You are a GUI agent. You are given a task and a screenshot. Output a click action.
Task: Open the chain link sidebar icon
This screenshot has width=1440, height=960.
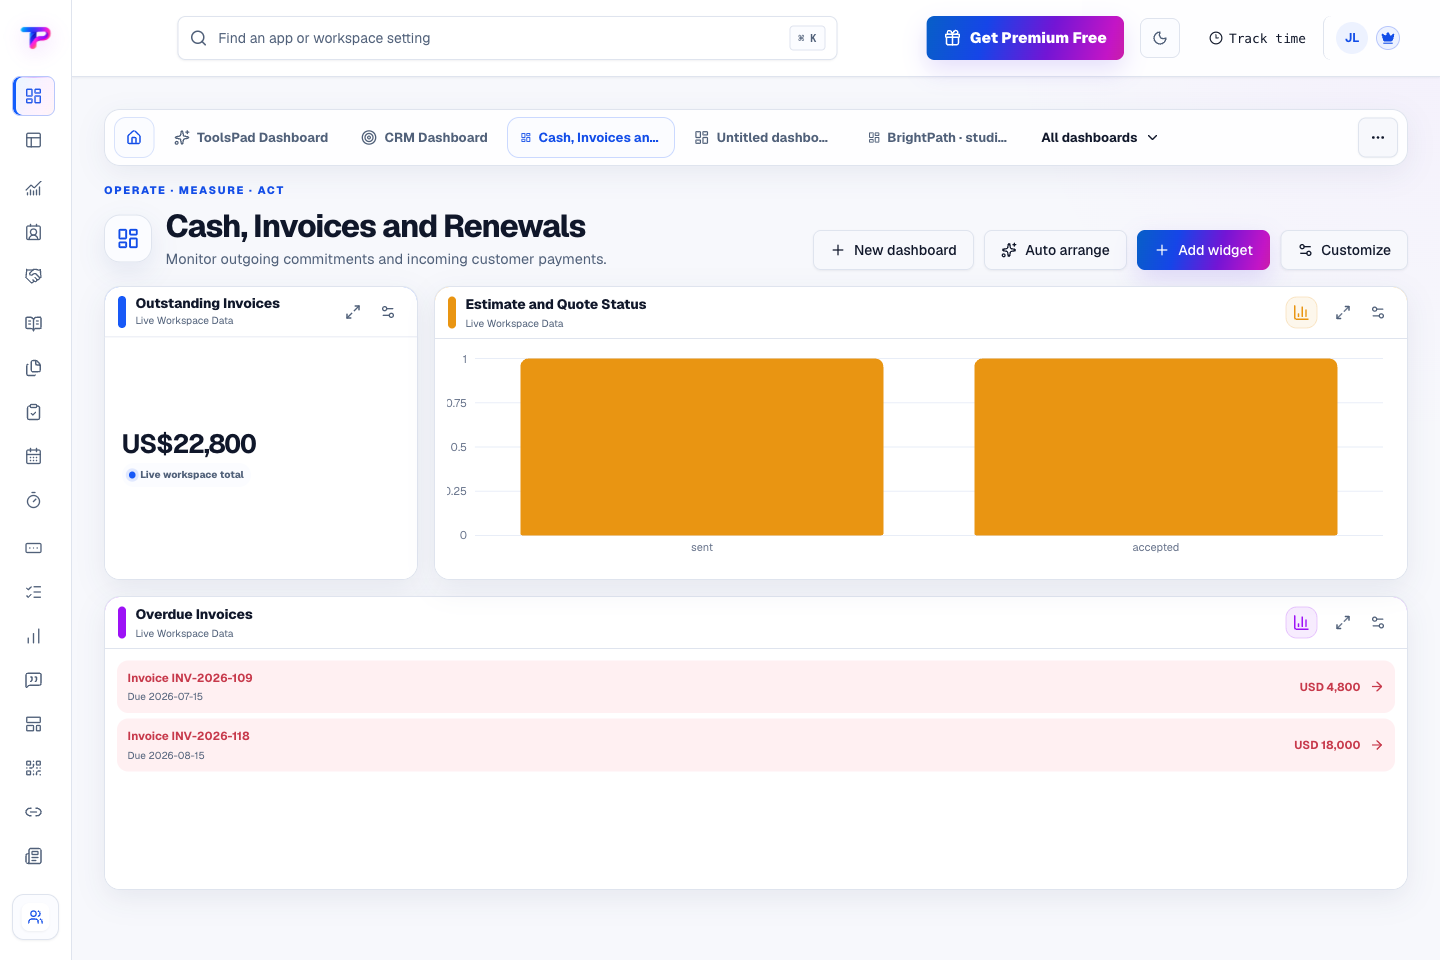(x=34, y=812)
